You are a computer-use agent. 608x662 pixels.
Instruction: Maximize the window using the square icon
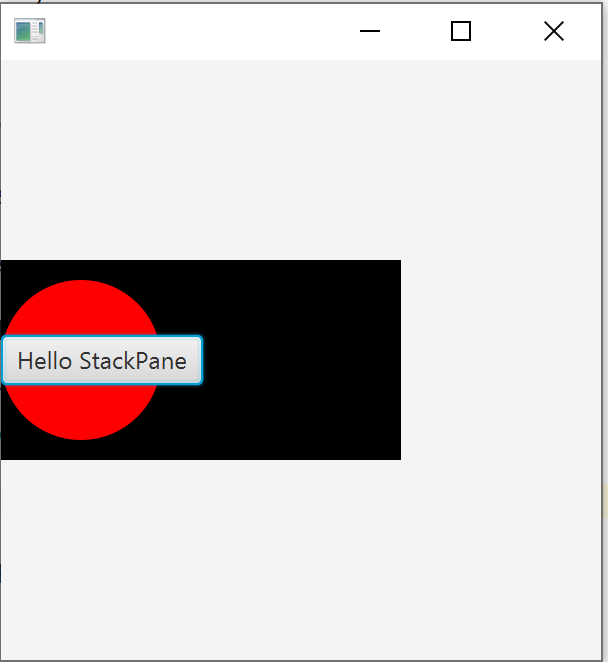[461, 32]
